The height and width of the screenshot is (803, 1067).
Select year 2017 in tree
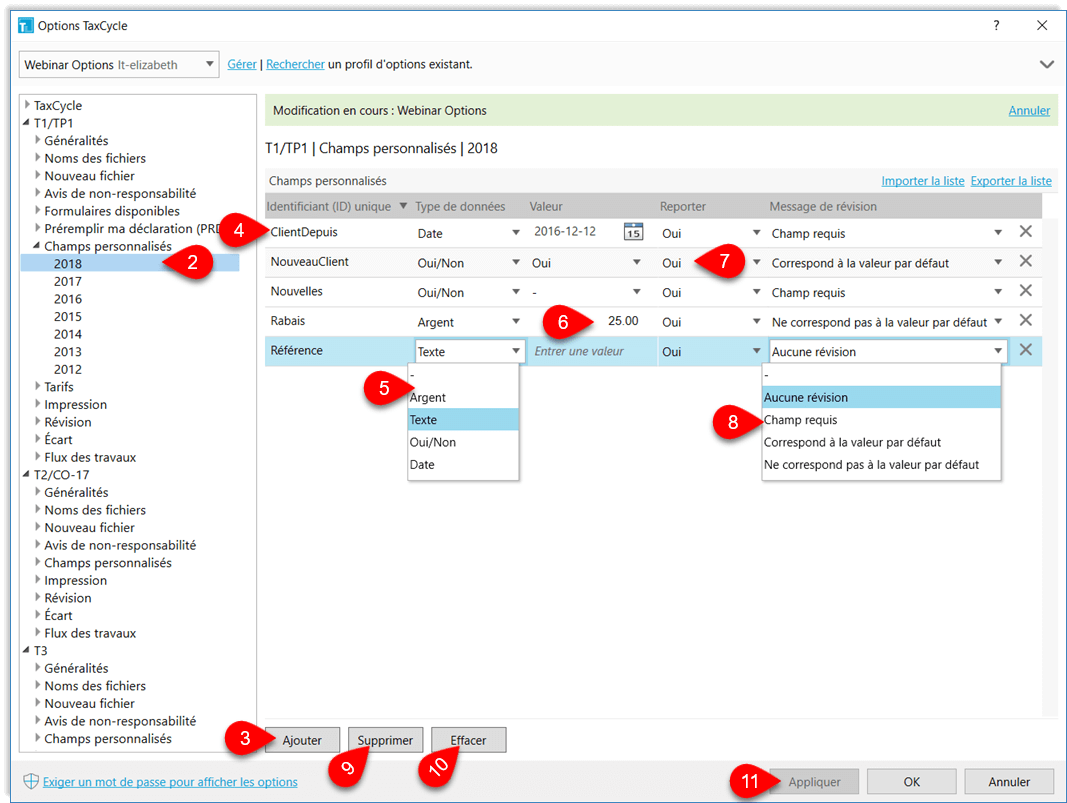point(68,281)
